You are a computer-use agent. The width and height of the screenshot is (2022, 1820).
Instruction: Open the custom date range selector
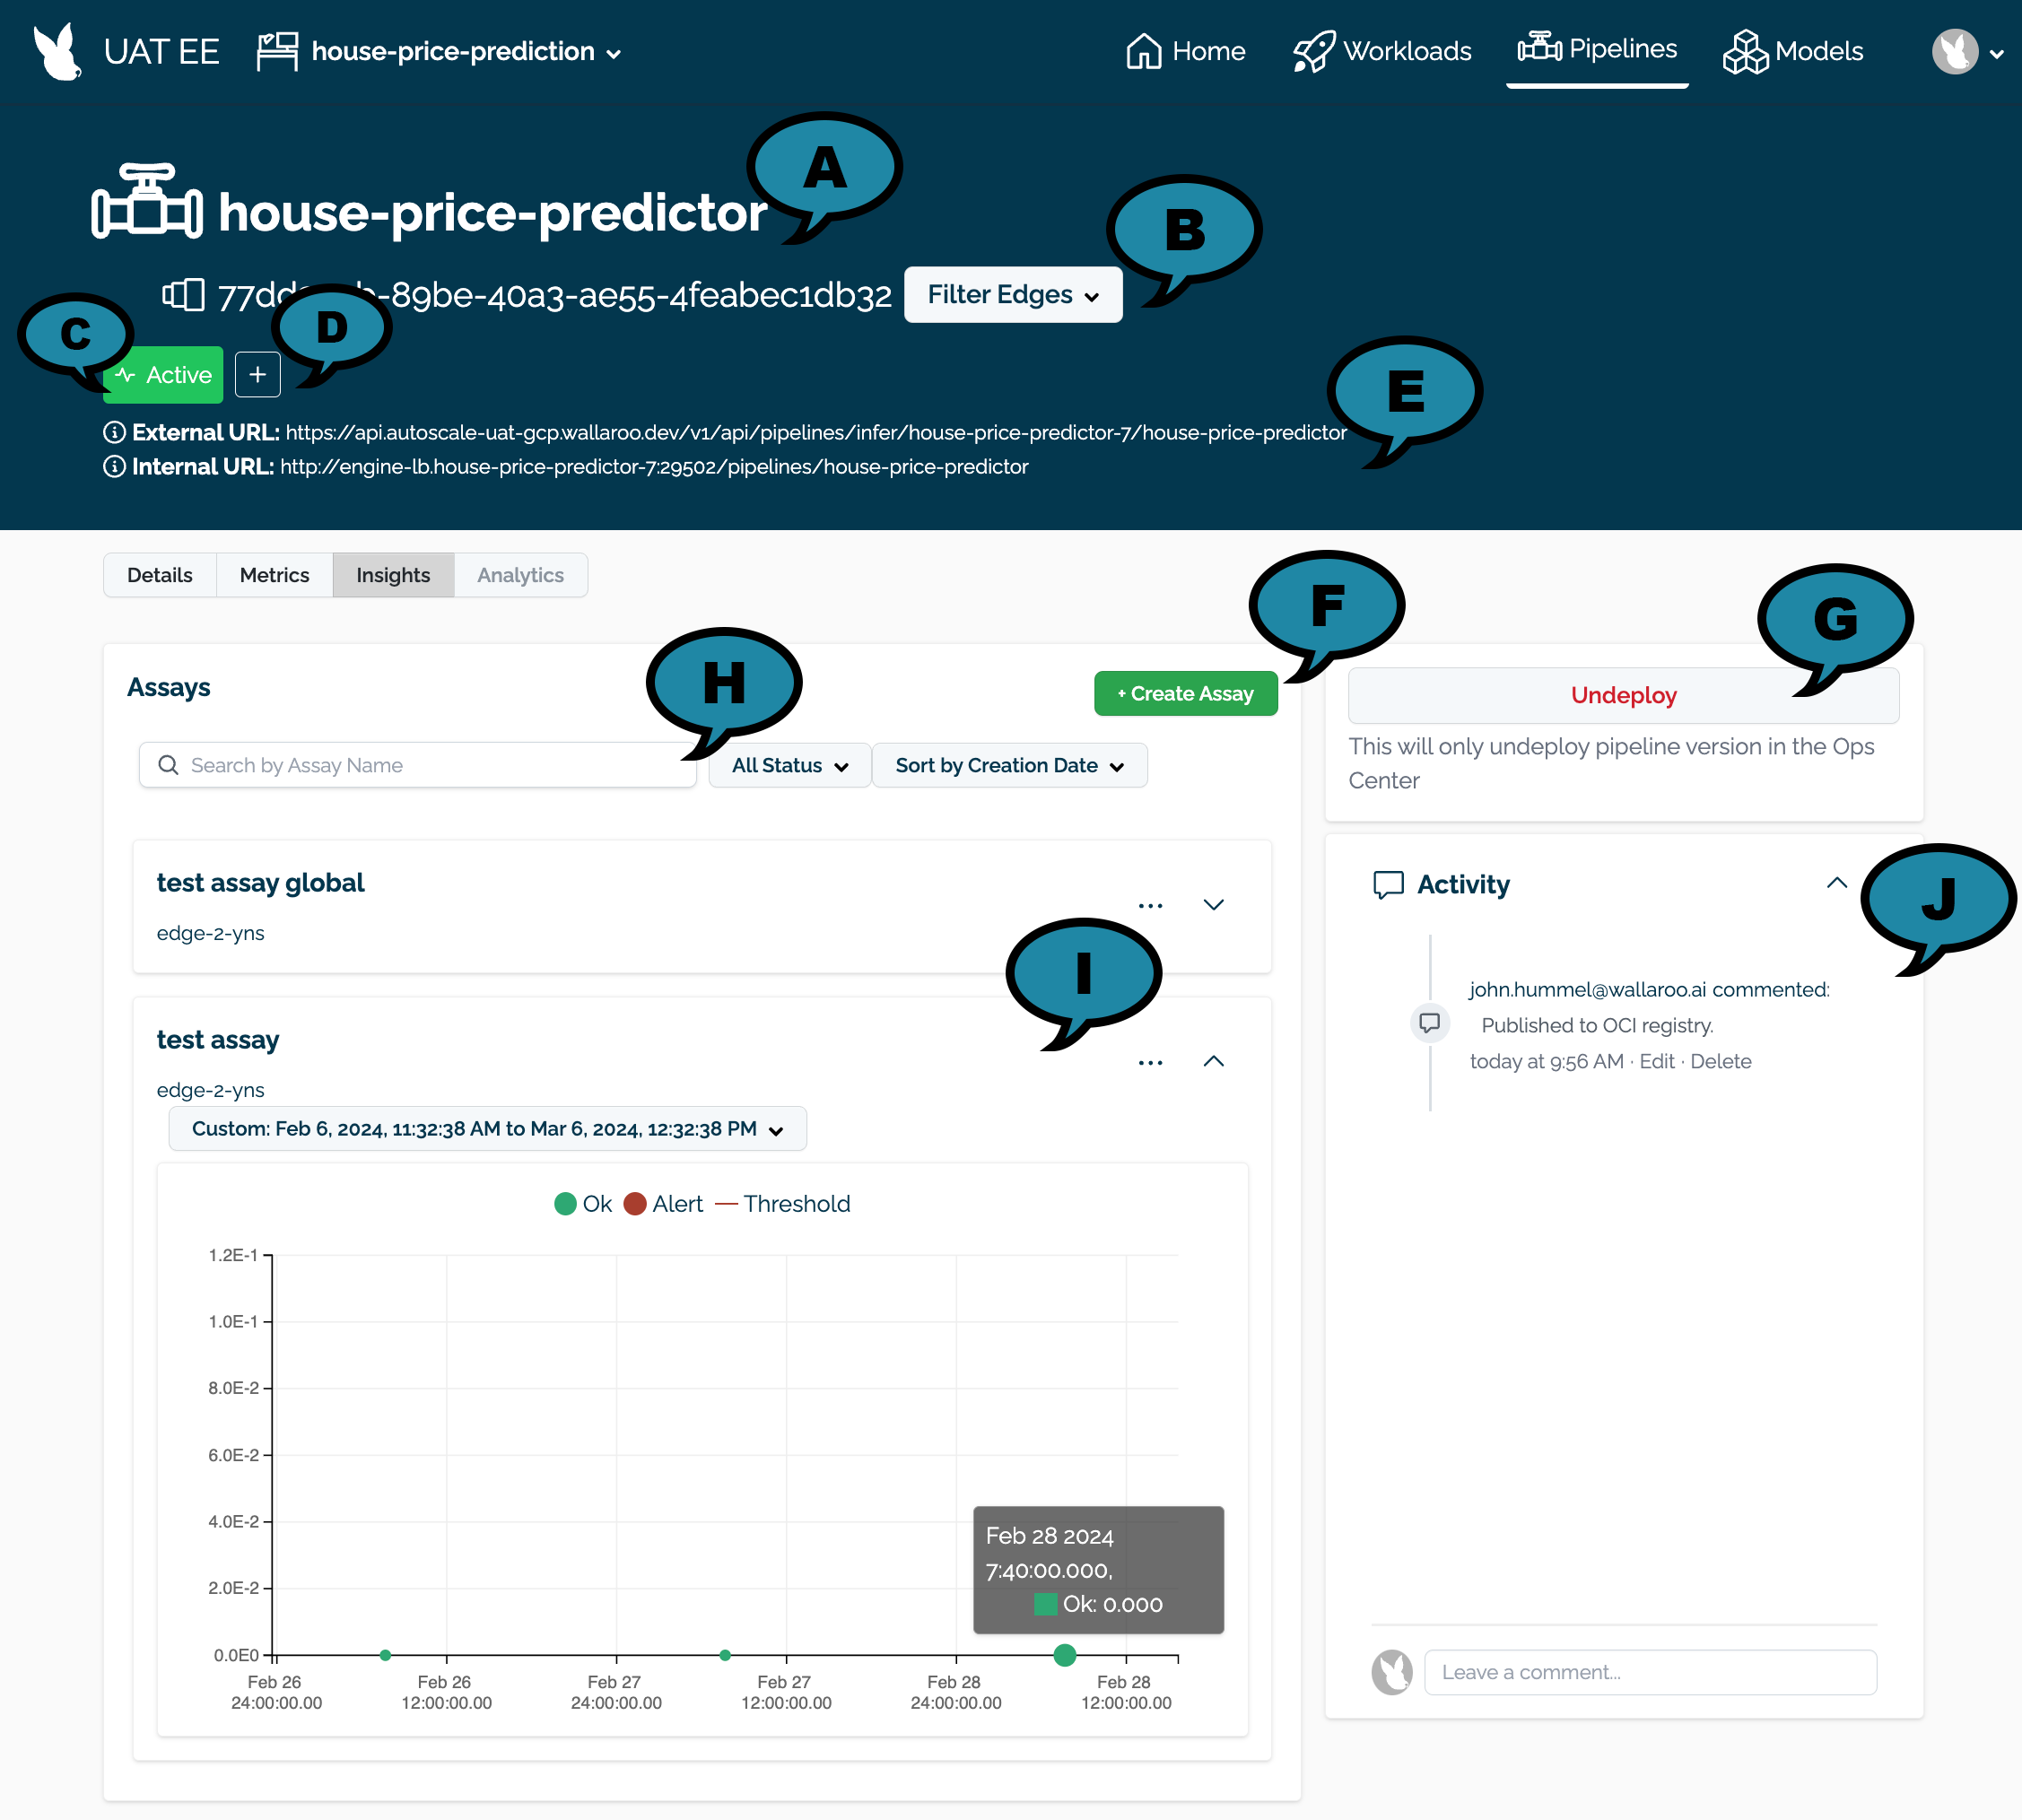pyautogui.click(x=486, y=1128)
